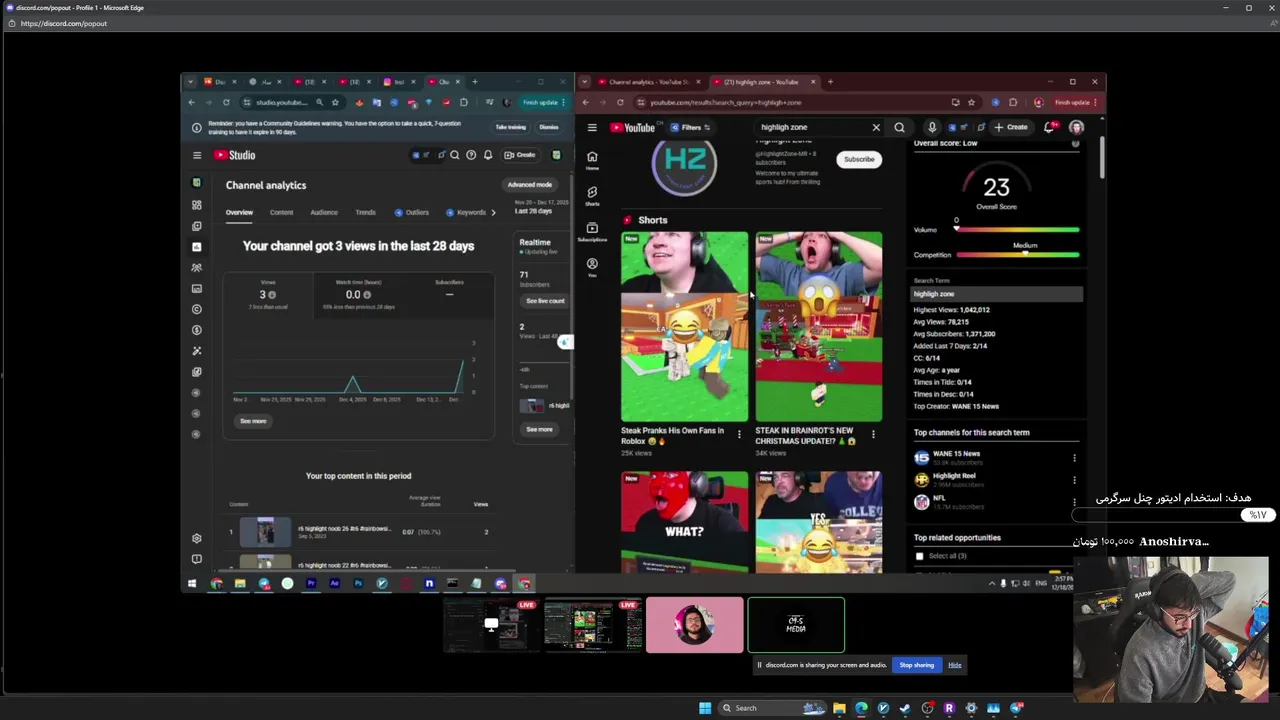Image resolution: width=1280 pixels, height=720 pixels.
Task: Open search in YouTube Studio header
Action: click(x=455, y=155)
